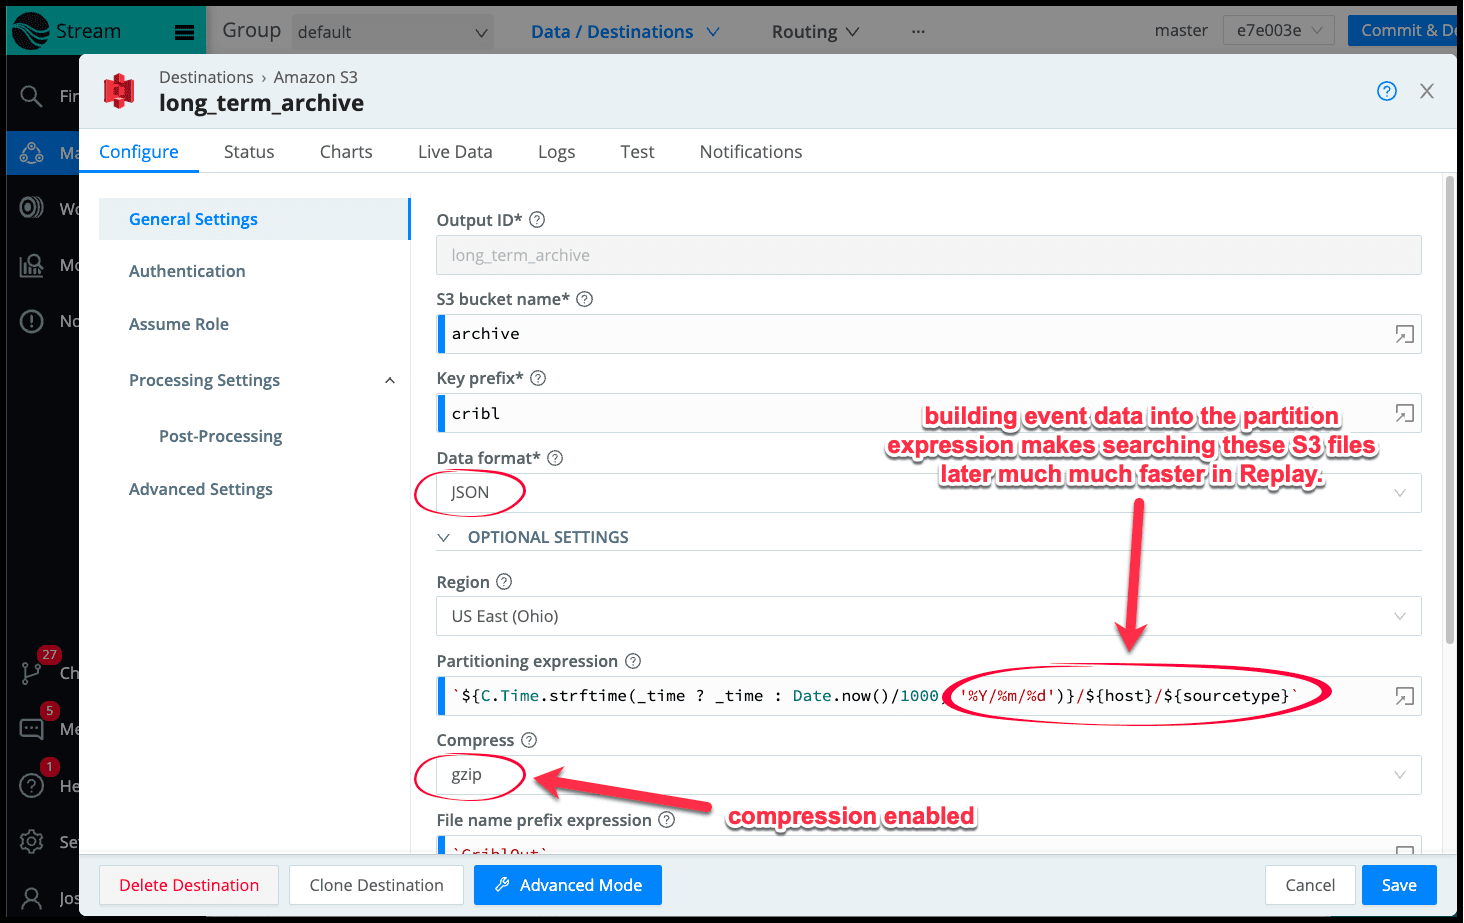
Task: Click the help icon in the modal header
Action: [1386, 91]
